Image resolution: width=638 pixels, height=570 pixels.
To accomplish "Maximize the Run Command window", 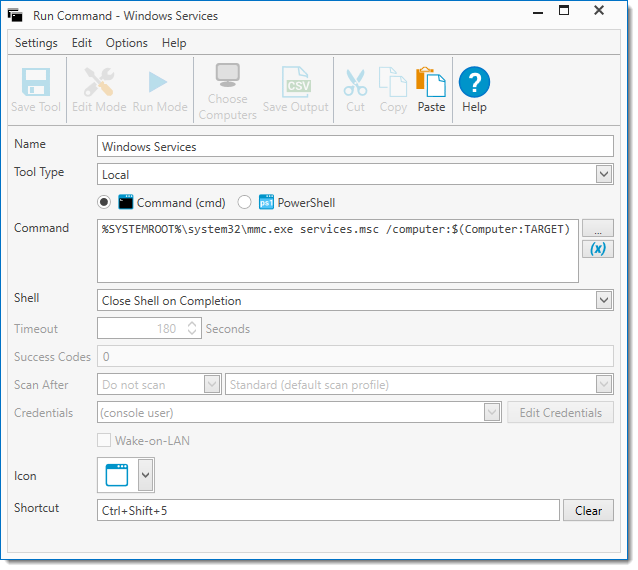I will click(564, 11).
